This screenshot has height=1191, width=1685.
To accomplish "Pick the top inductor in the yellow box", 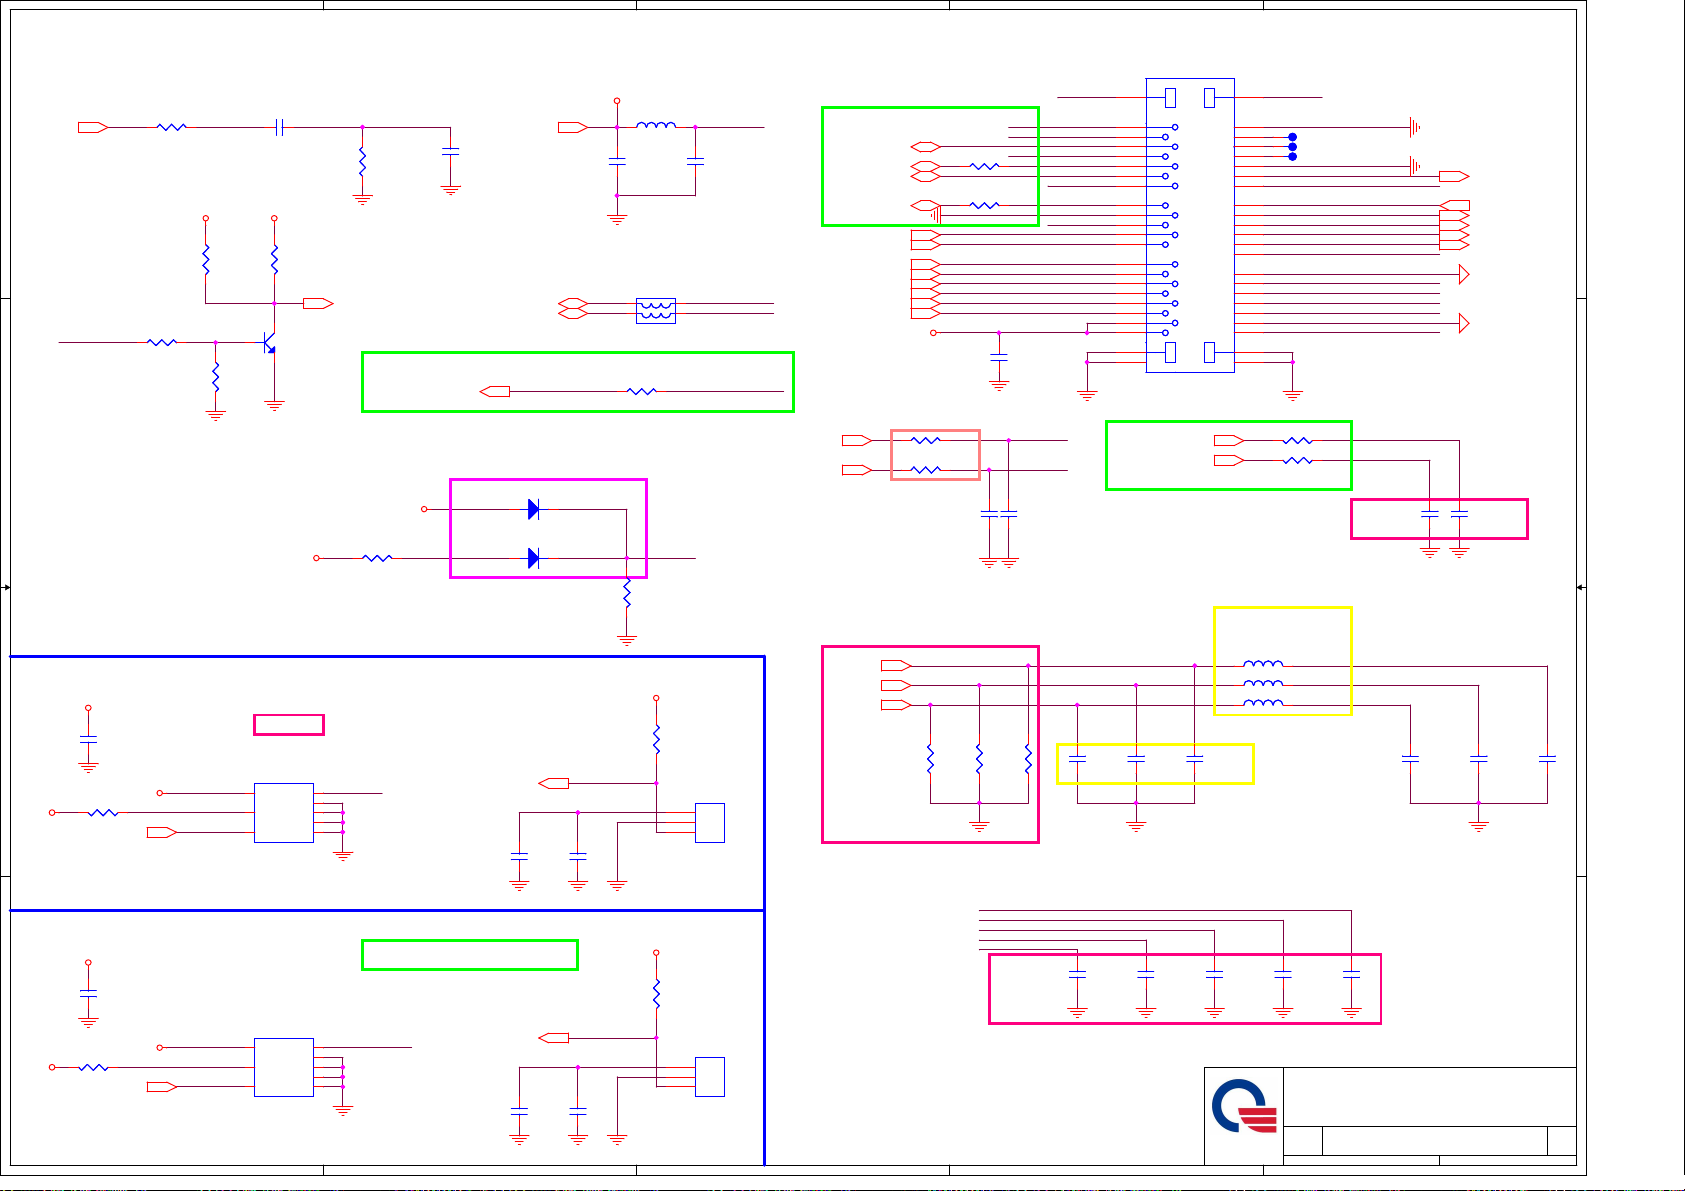I will [1263, 663].
